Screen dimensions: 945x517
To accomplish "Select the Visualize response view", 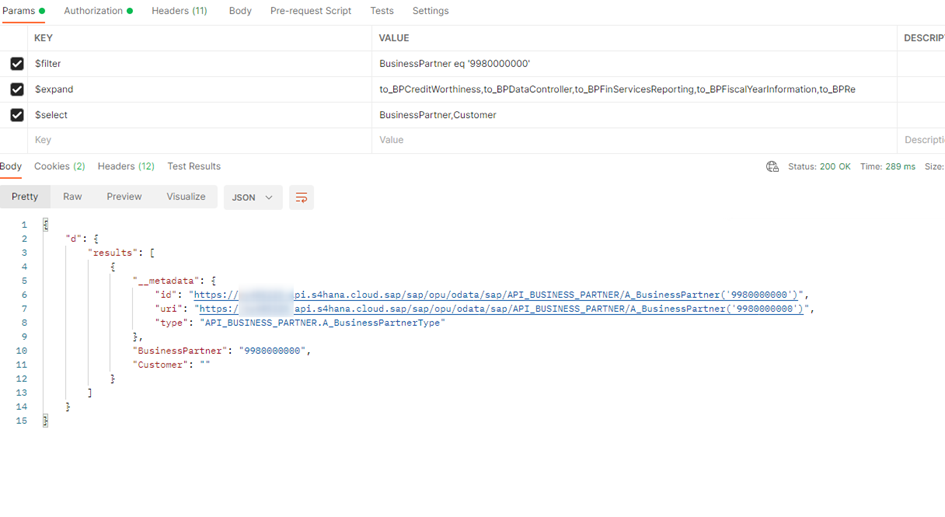I will [x=186, y=197].
